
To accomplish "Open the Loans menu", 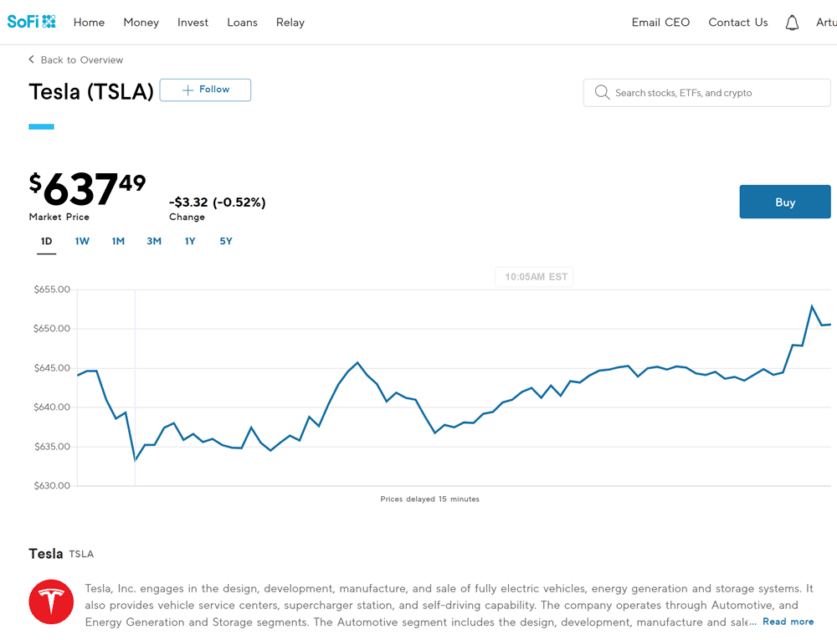I will [x=242, y=22].
